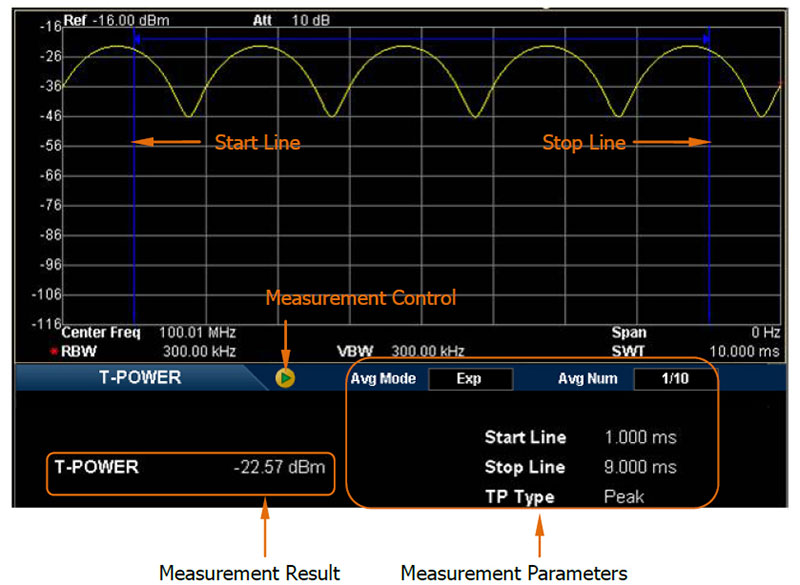The width and height of the screenshot is (800, 585).
Task: Click the Avg Num 1/10 field
Action: 675,379
